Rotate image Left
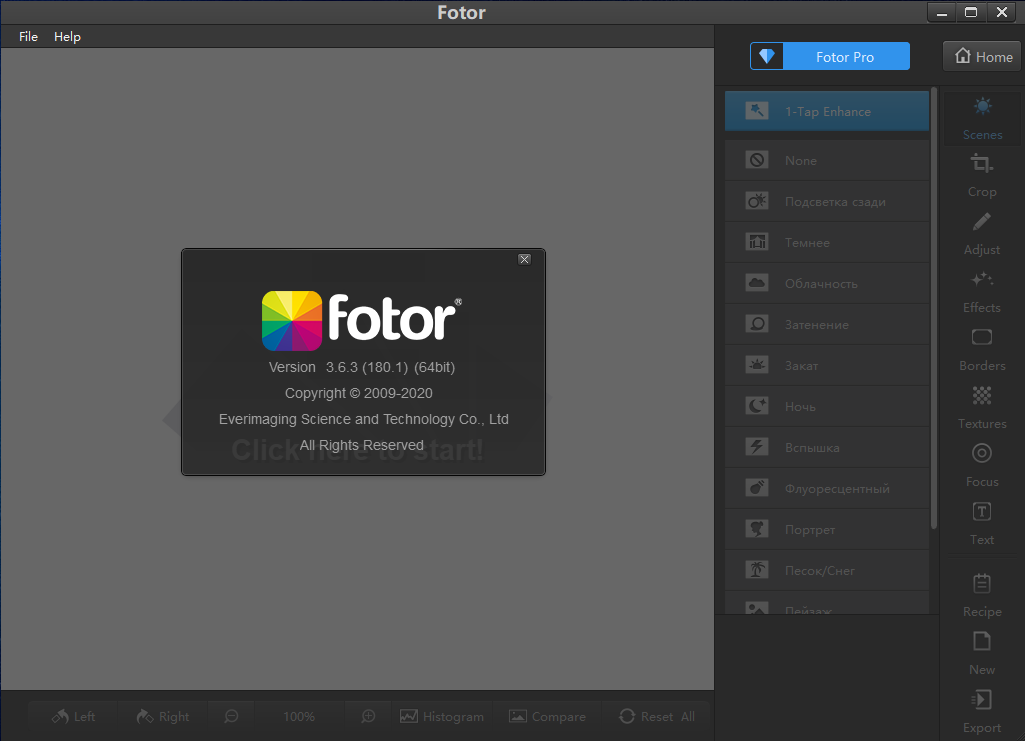The image size is (1025, 741). [x=73, y=716]
